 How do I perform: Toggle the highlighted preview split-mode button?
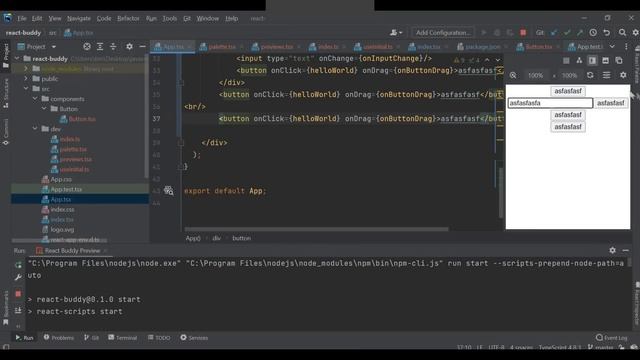[592, 61]
